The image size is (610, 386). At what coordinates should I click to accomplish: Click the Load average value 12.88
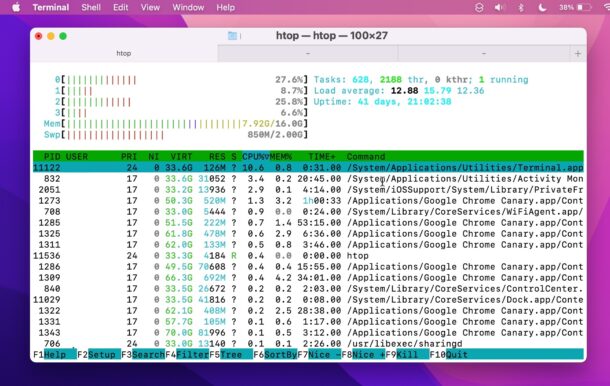click(x=404, y=91)
